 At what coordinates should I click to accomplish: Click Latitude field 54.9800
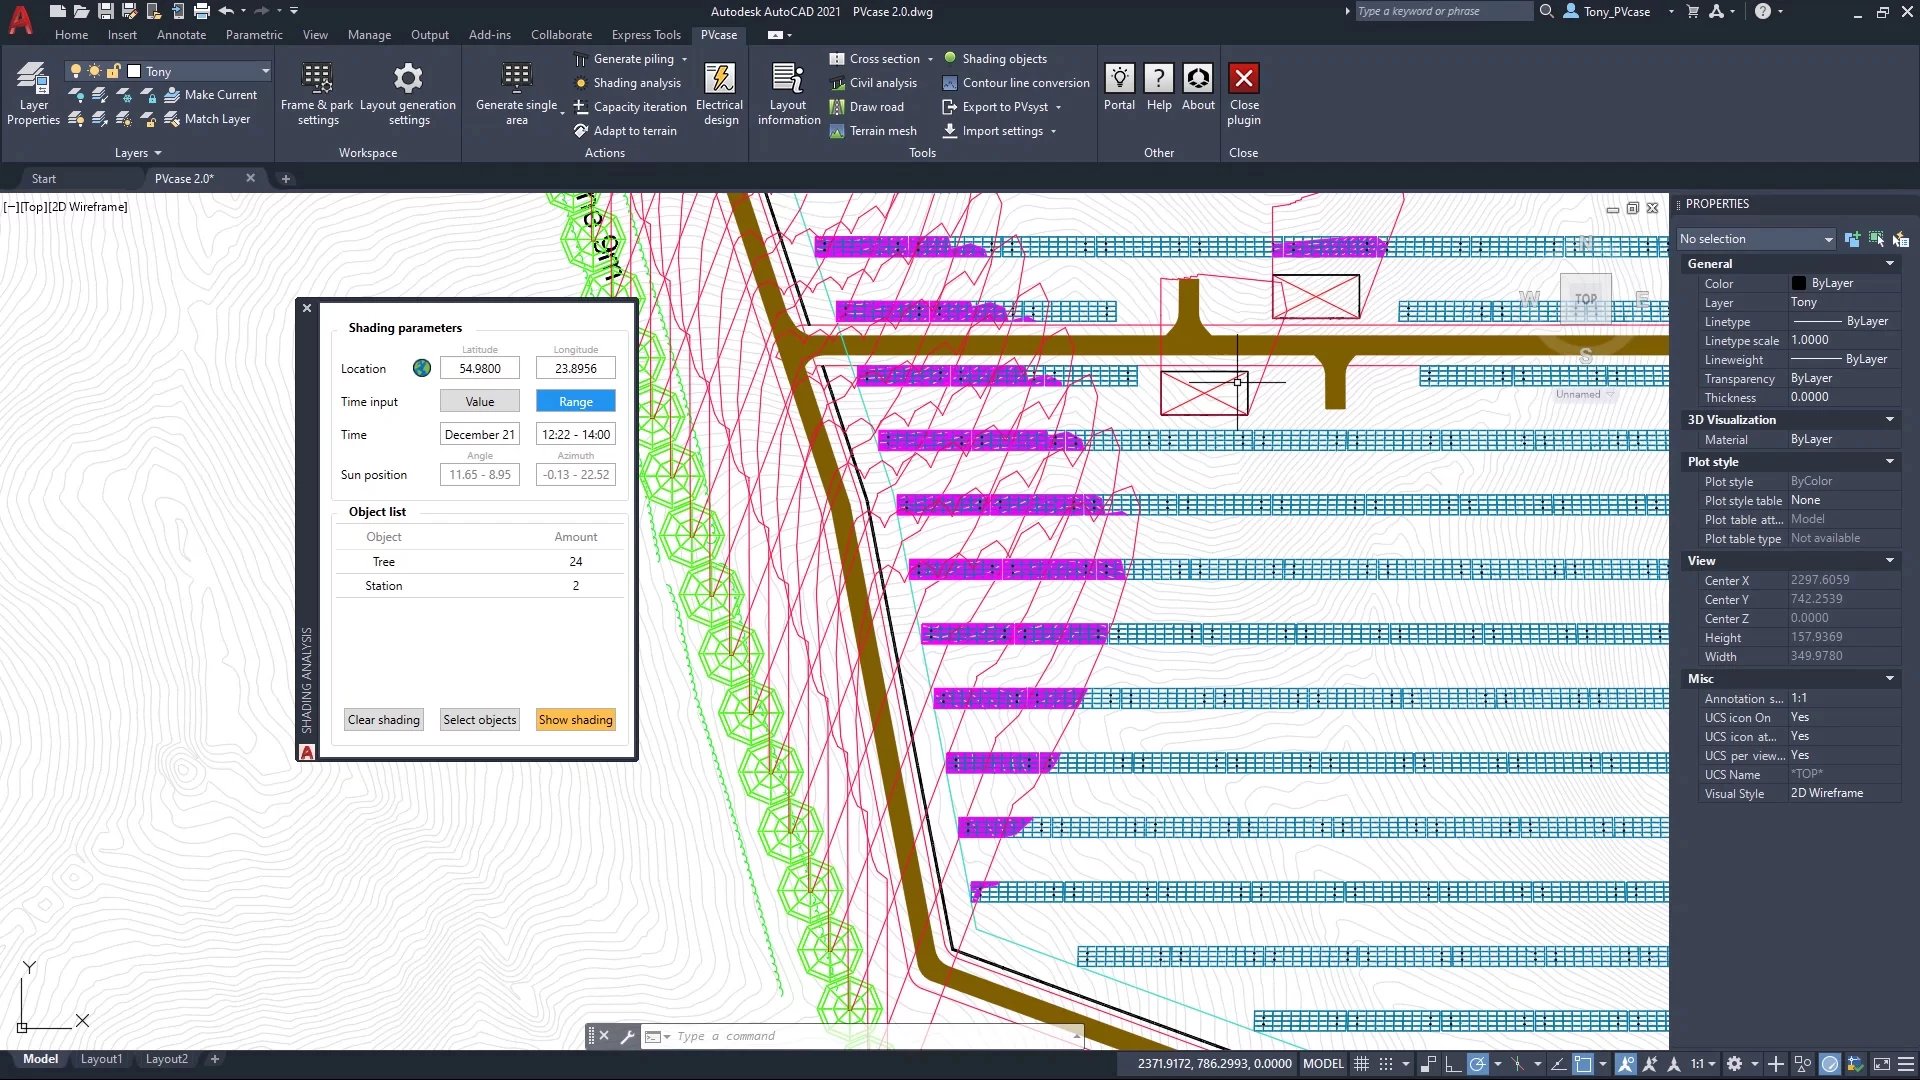[x=480, y=369]
